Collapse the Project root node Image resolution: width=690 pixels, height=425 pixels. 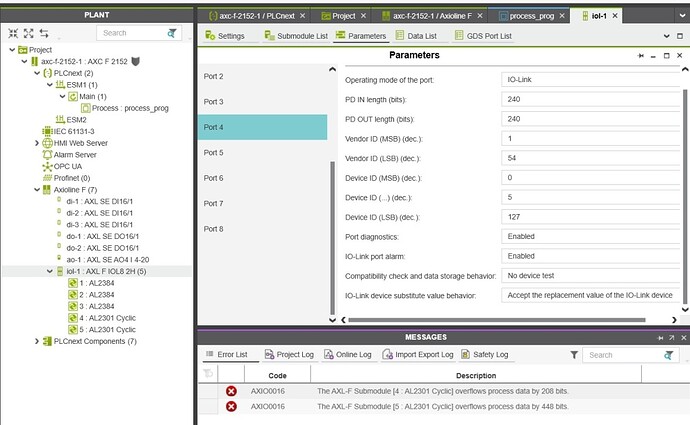point(12,50)
